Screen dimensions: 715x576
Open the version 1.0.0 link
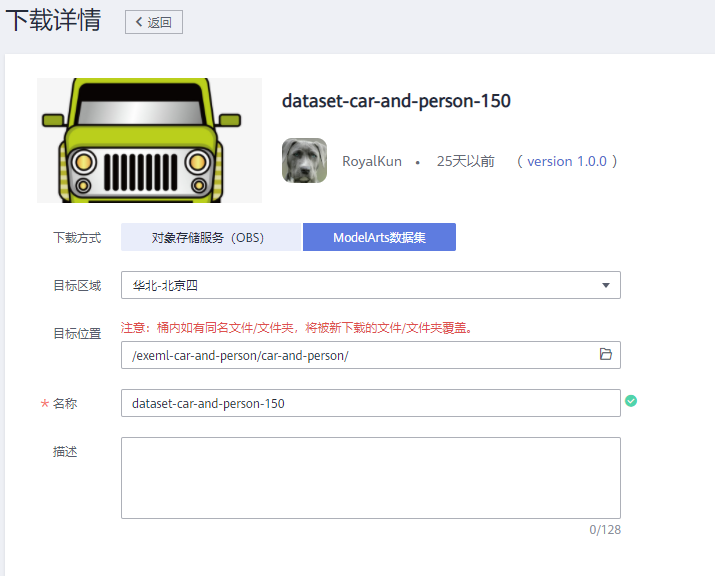(567, 161)
